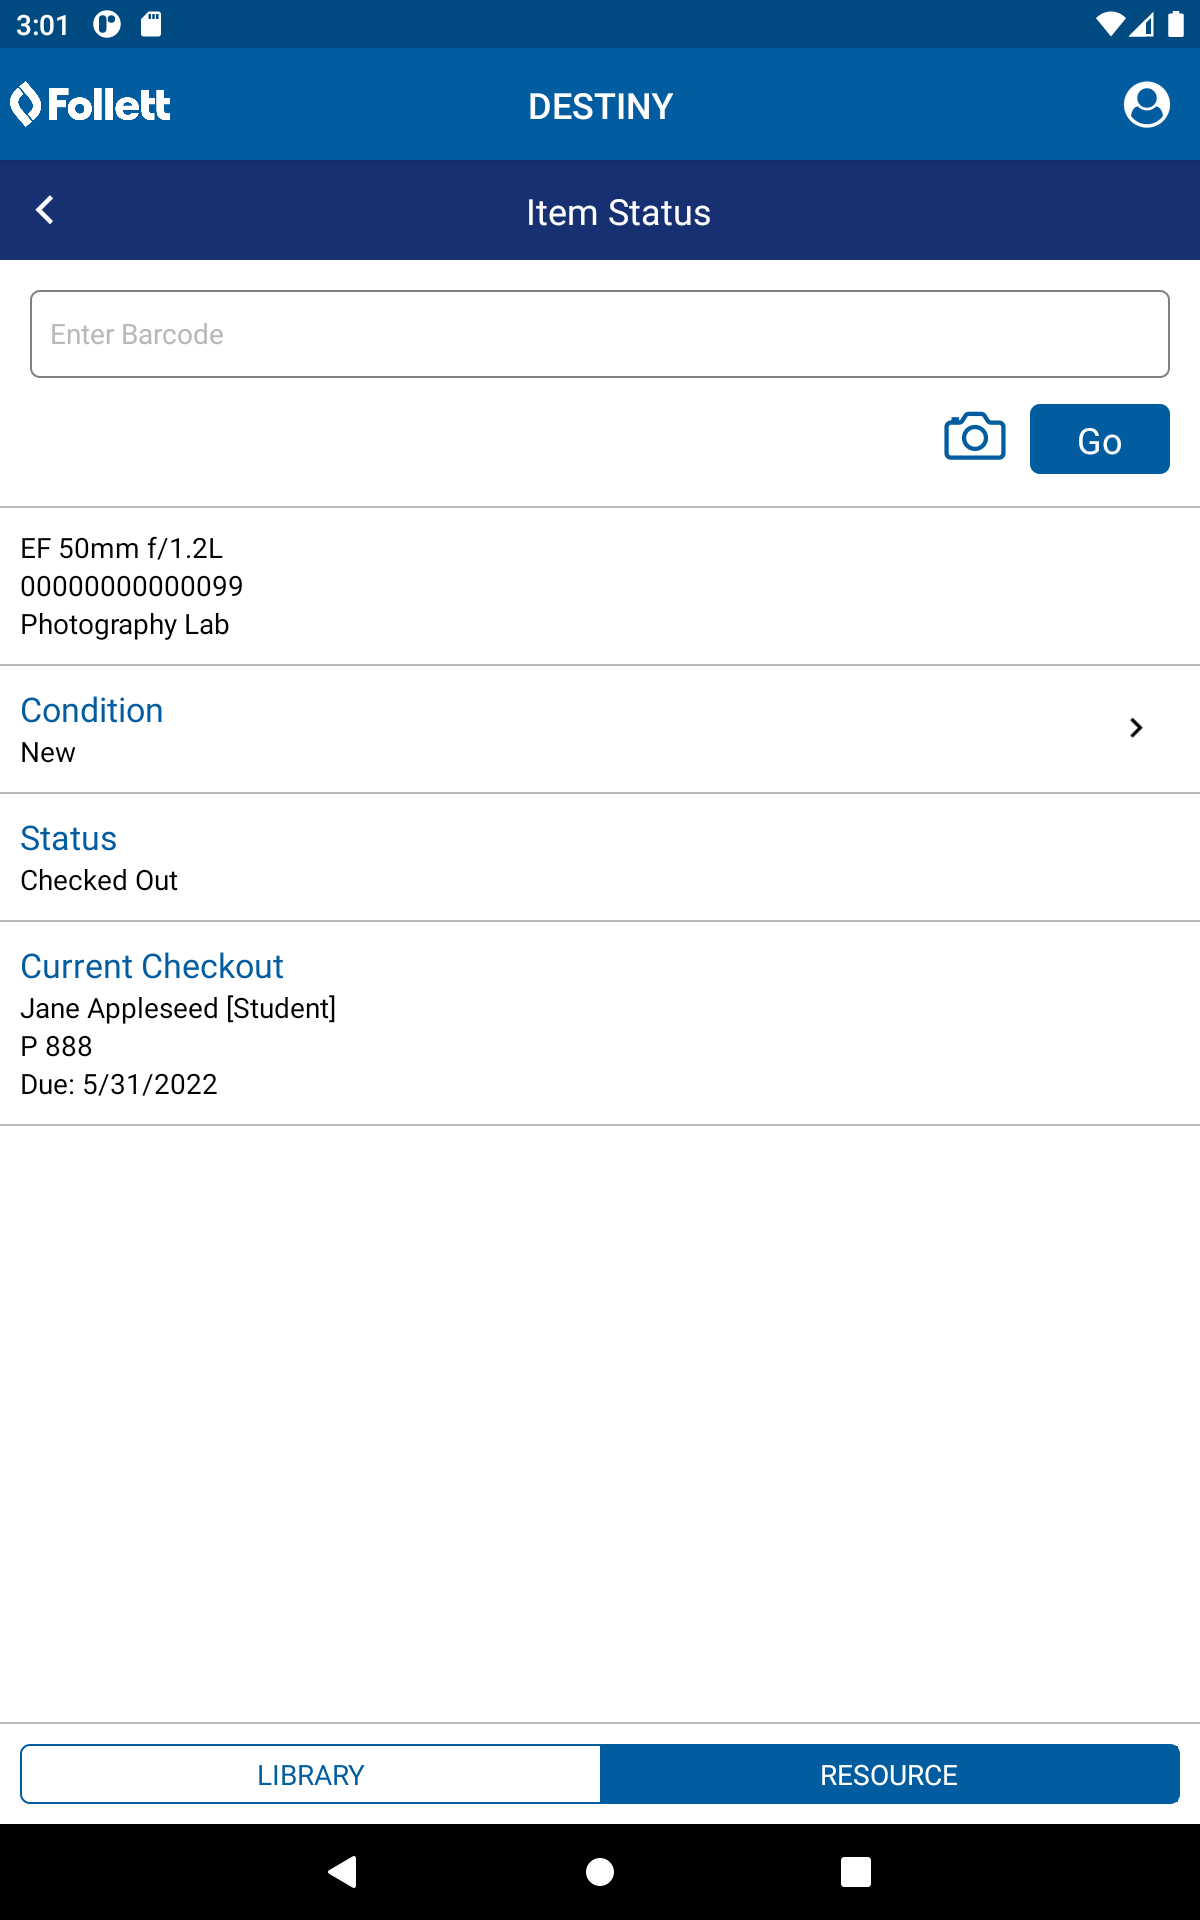1200x1920 pixels.
Task: Tap the Current Checkout heading
Action: (152, 966)
